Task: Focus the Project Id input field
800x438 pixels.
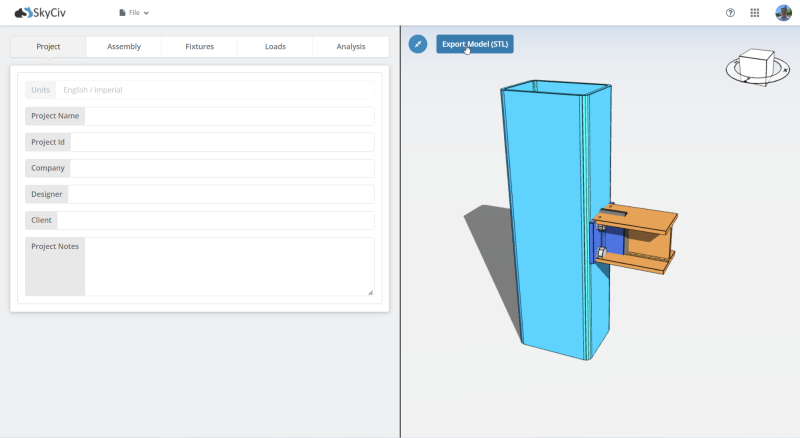Action: 222,142
